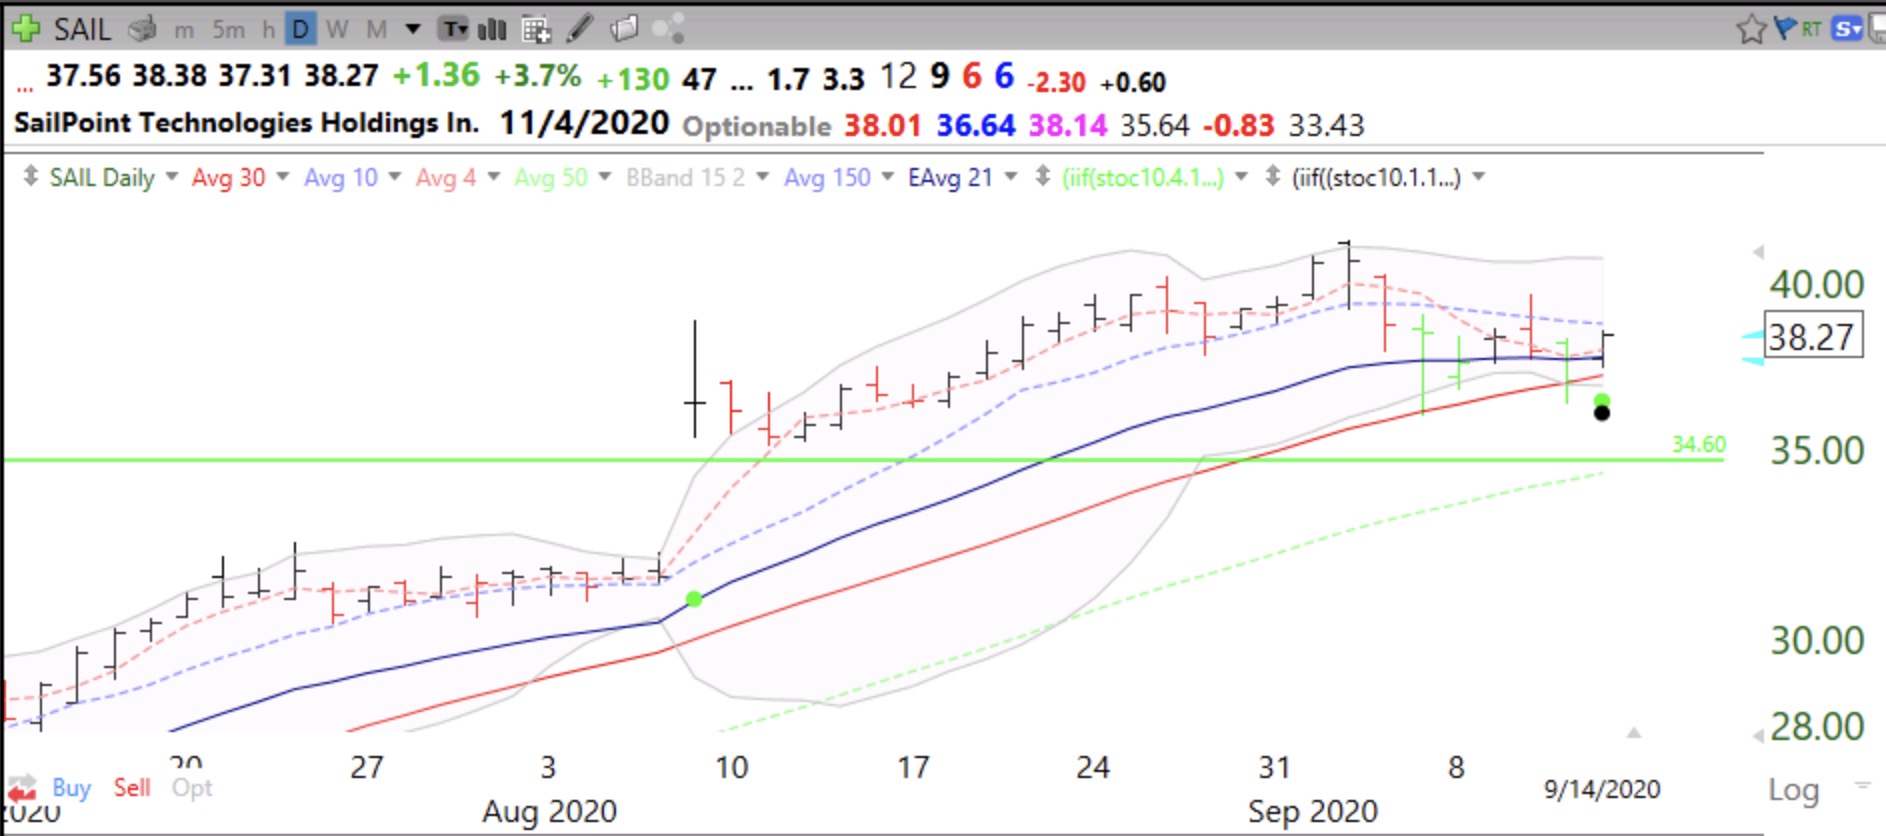Click the black dot below last bar

click(1602, 413)
